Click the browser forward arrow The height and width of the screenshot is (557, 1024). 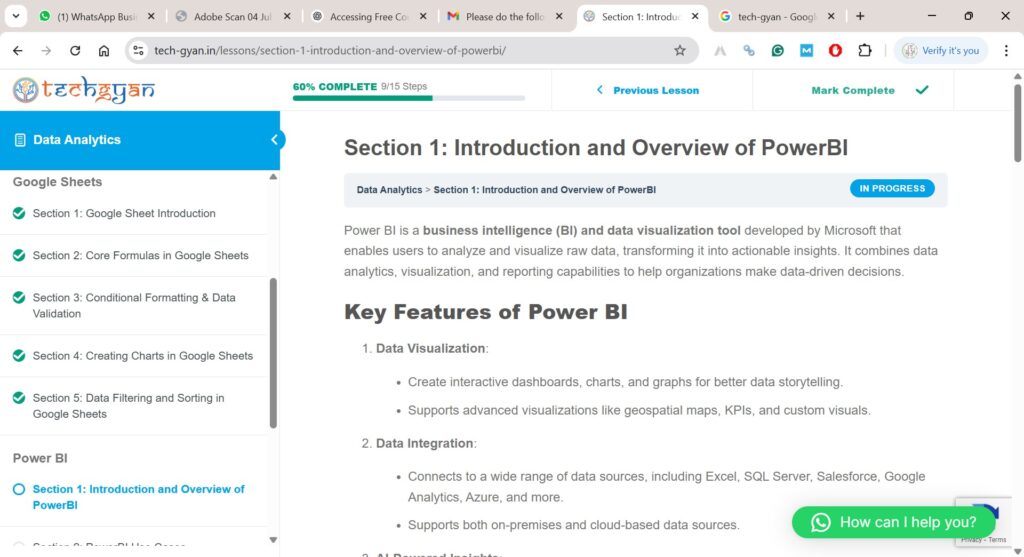46,50
